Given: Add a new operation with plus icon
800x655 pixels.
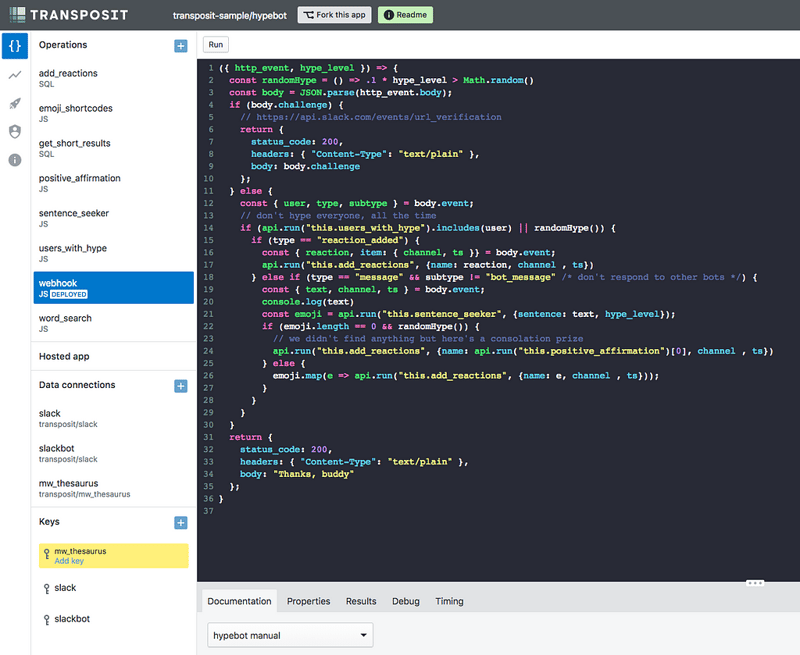Looking at the screenshot, I should click(181, 46).
